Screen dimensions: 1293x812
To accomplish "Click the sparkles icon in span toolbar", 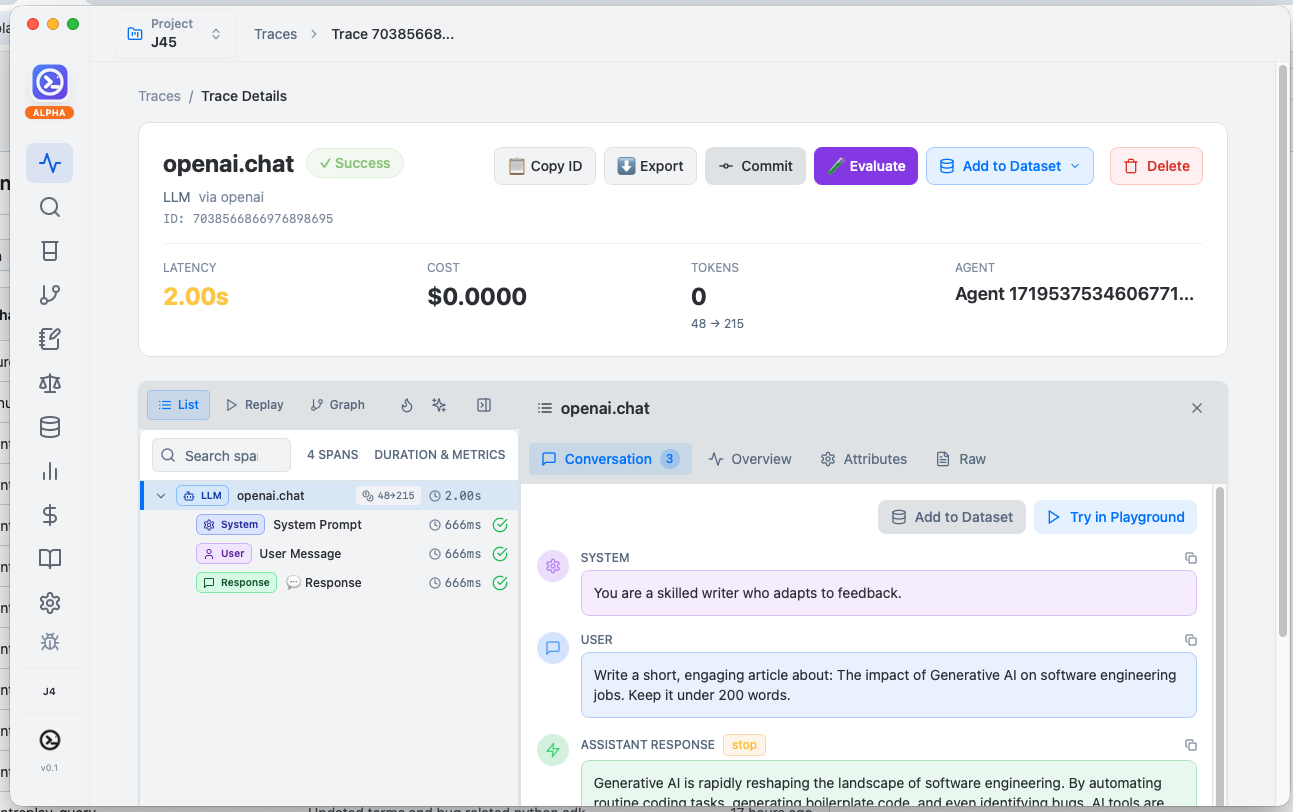I will click(438, 405).
